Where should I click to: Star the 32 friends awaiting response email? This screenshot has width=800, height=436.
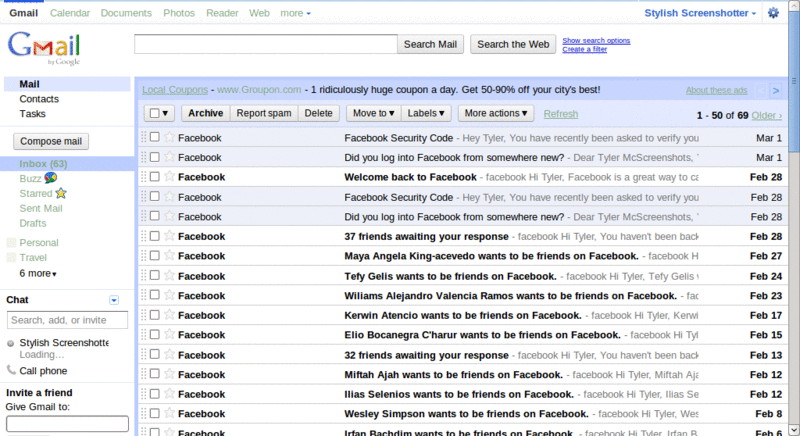point(169,354)
